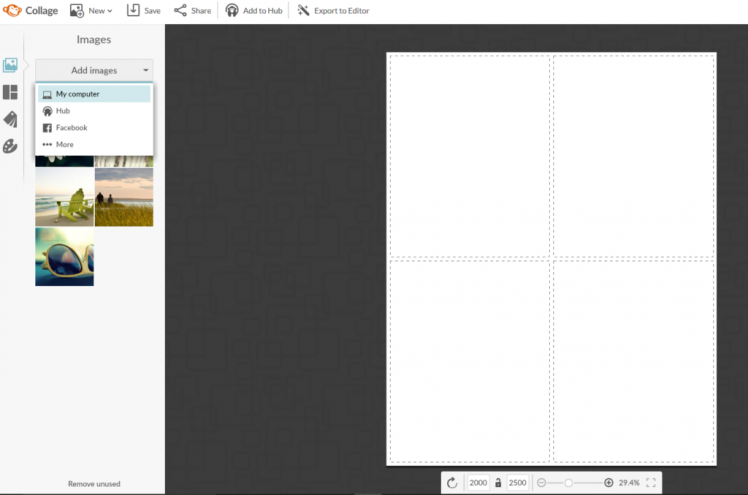
Task: Click the Share button
Action: tap(192, 10)
